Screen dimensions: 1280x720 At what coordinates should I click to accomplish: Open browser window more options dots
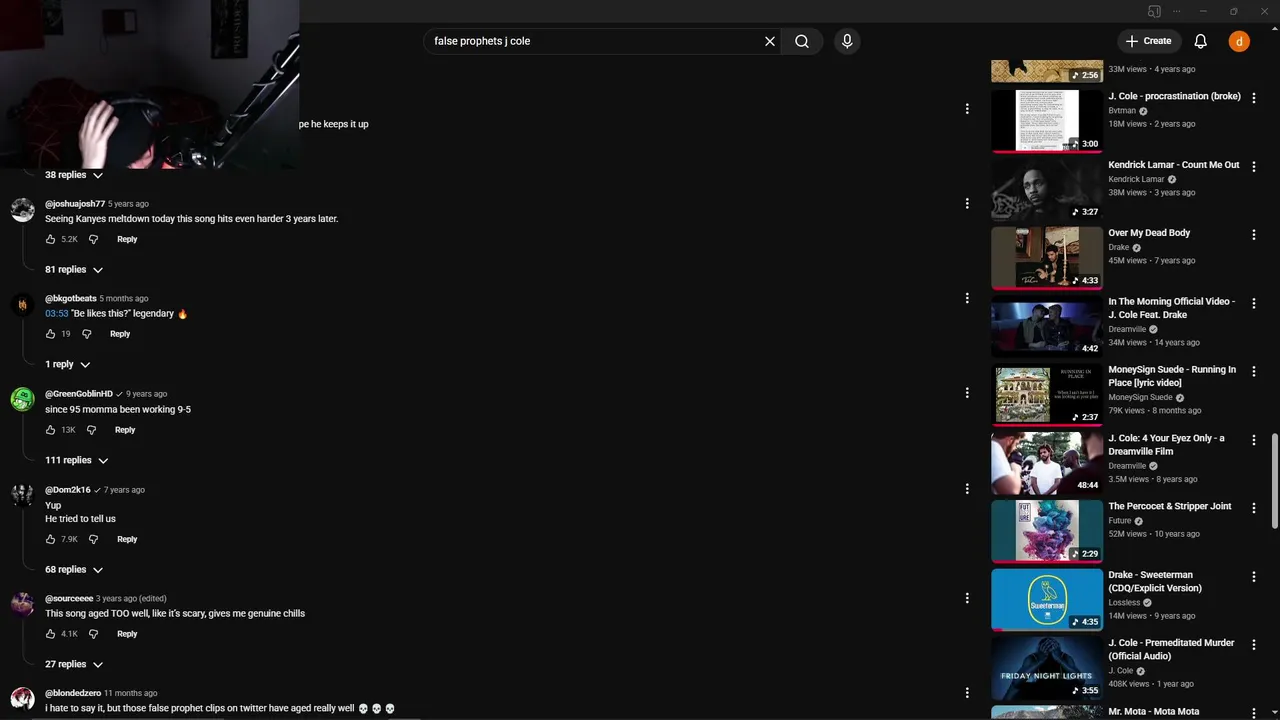1177,11
